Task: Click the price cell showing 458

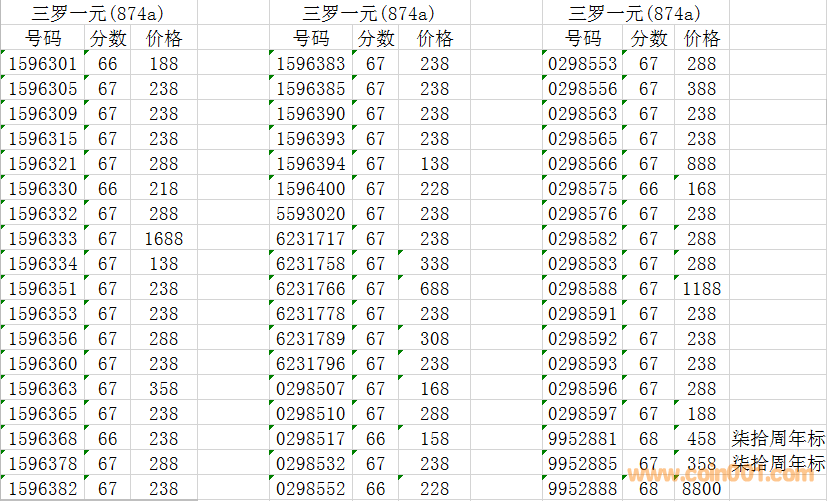Action: pyautogui.click(x=701, y=439)
